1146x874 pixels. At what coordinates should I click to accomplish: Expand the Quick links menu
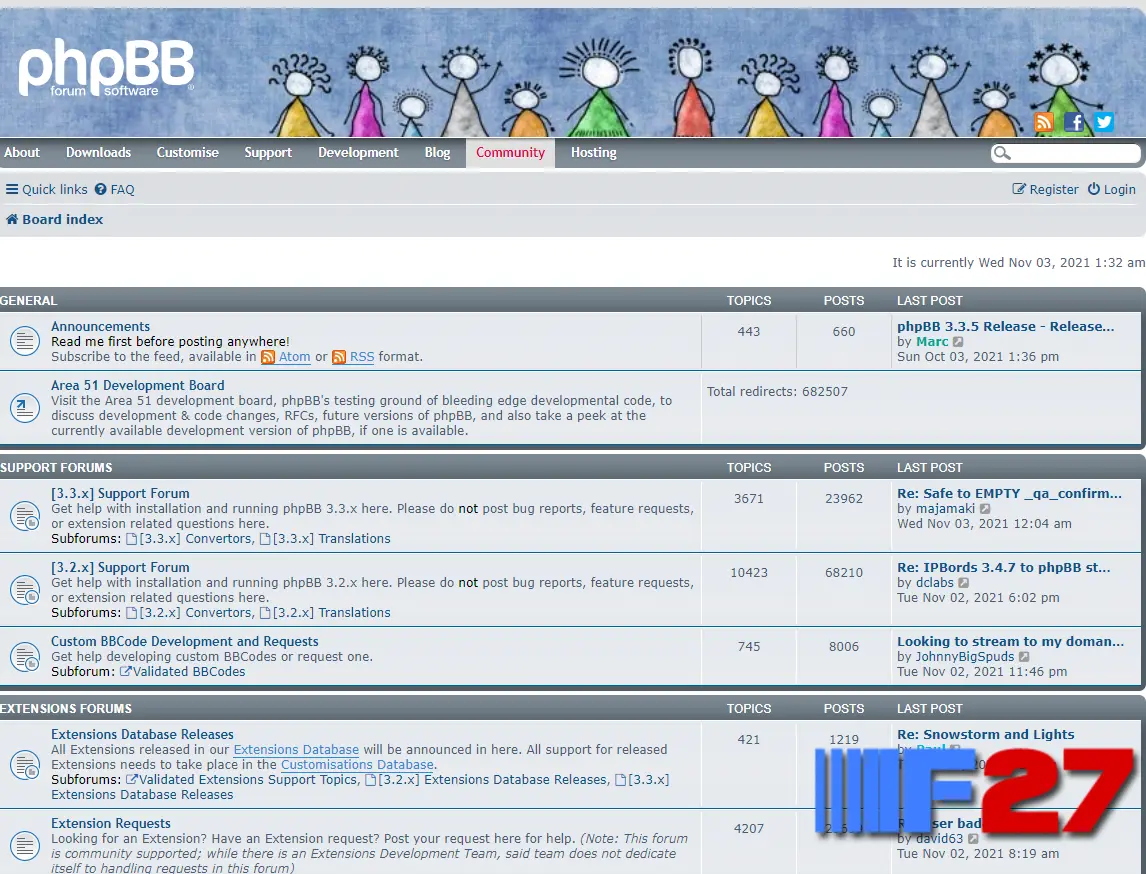coord(46,189)
